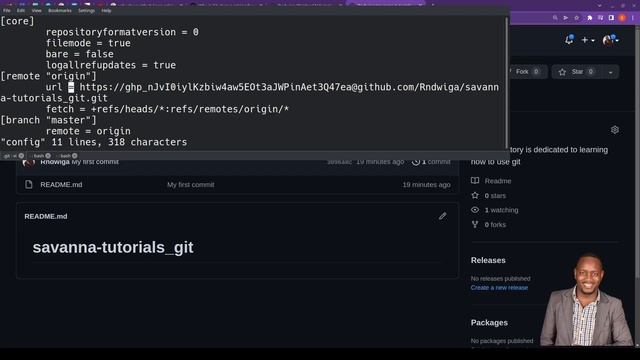The width and height of the screenshot is (640, 360).
Task: Bookmark this page with the star icon
Action: (577, 18)
